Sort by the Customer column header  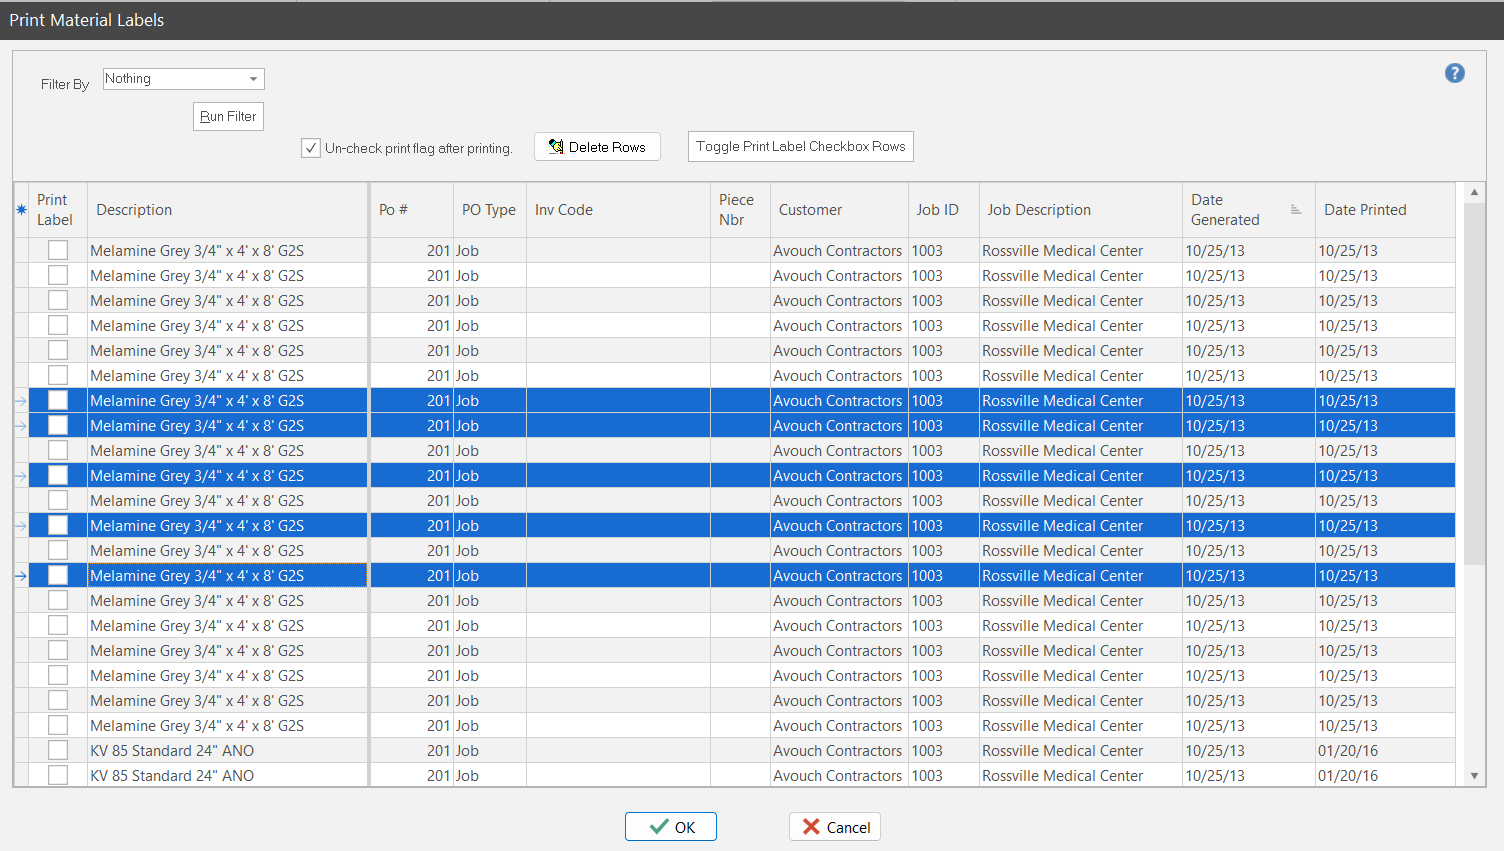tap(810, 210)
